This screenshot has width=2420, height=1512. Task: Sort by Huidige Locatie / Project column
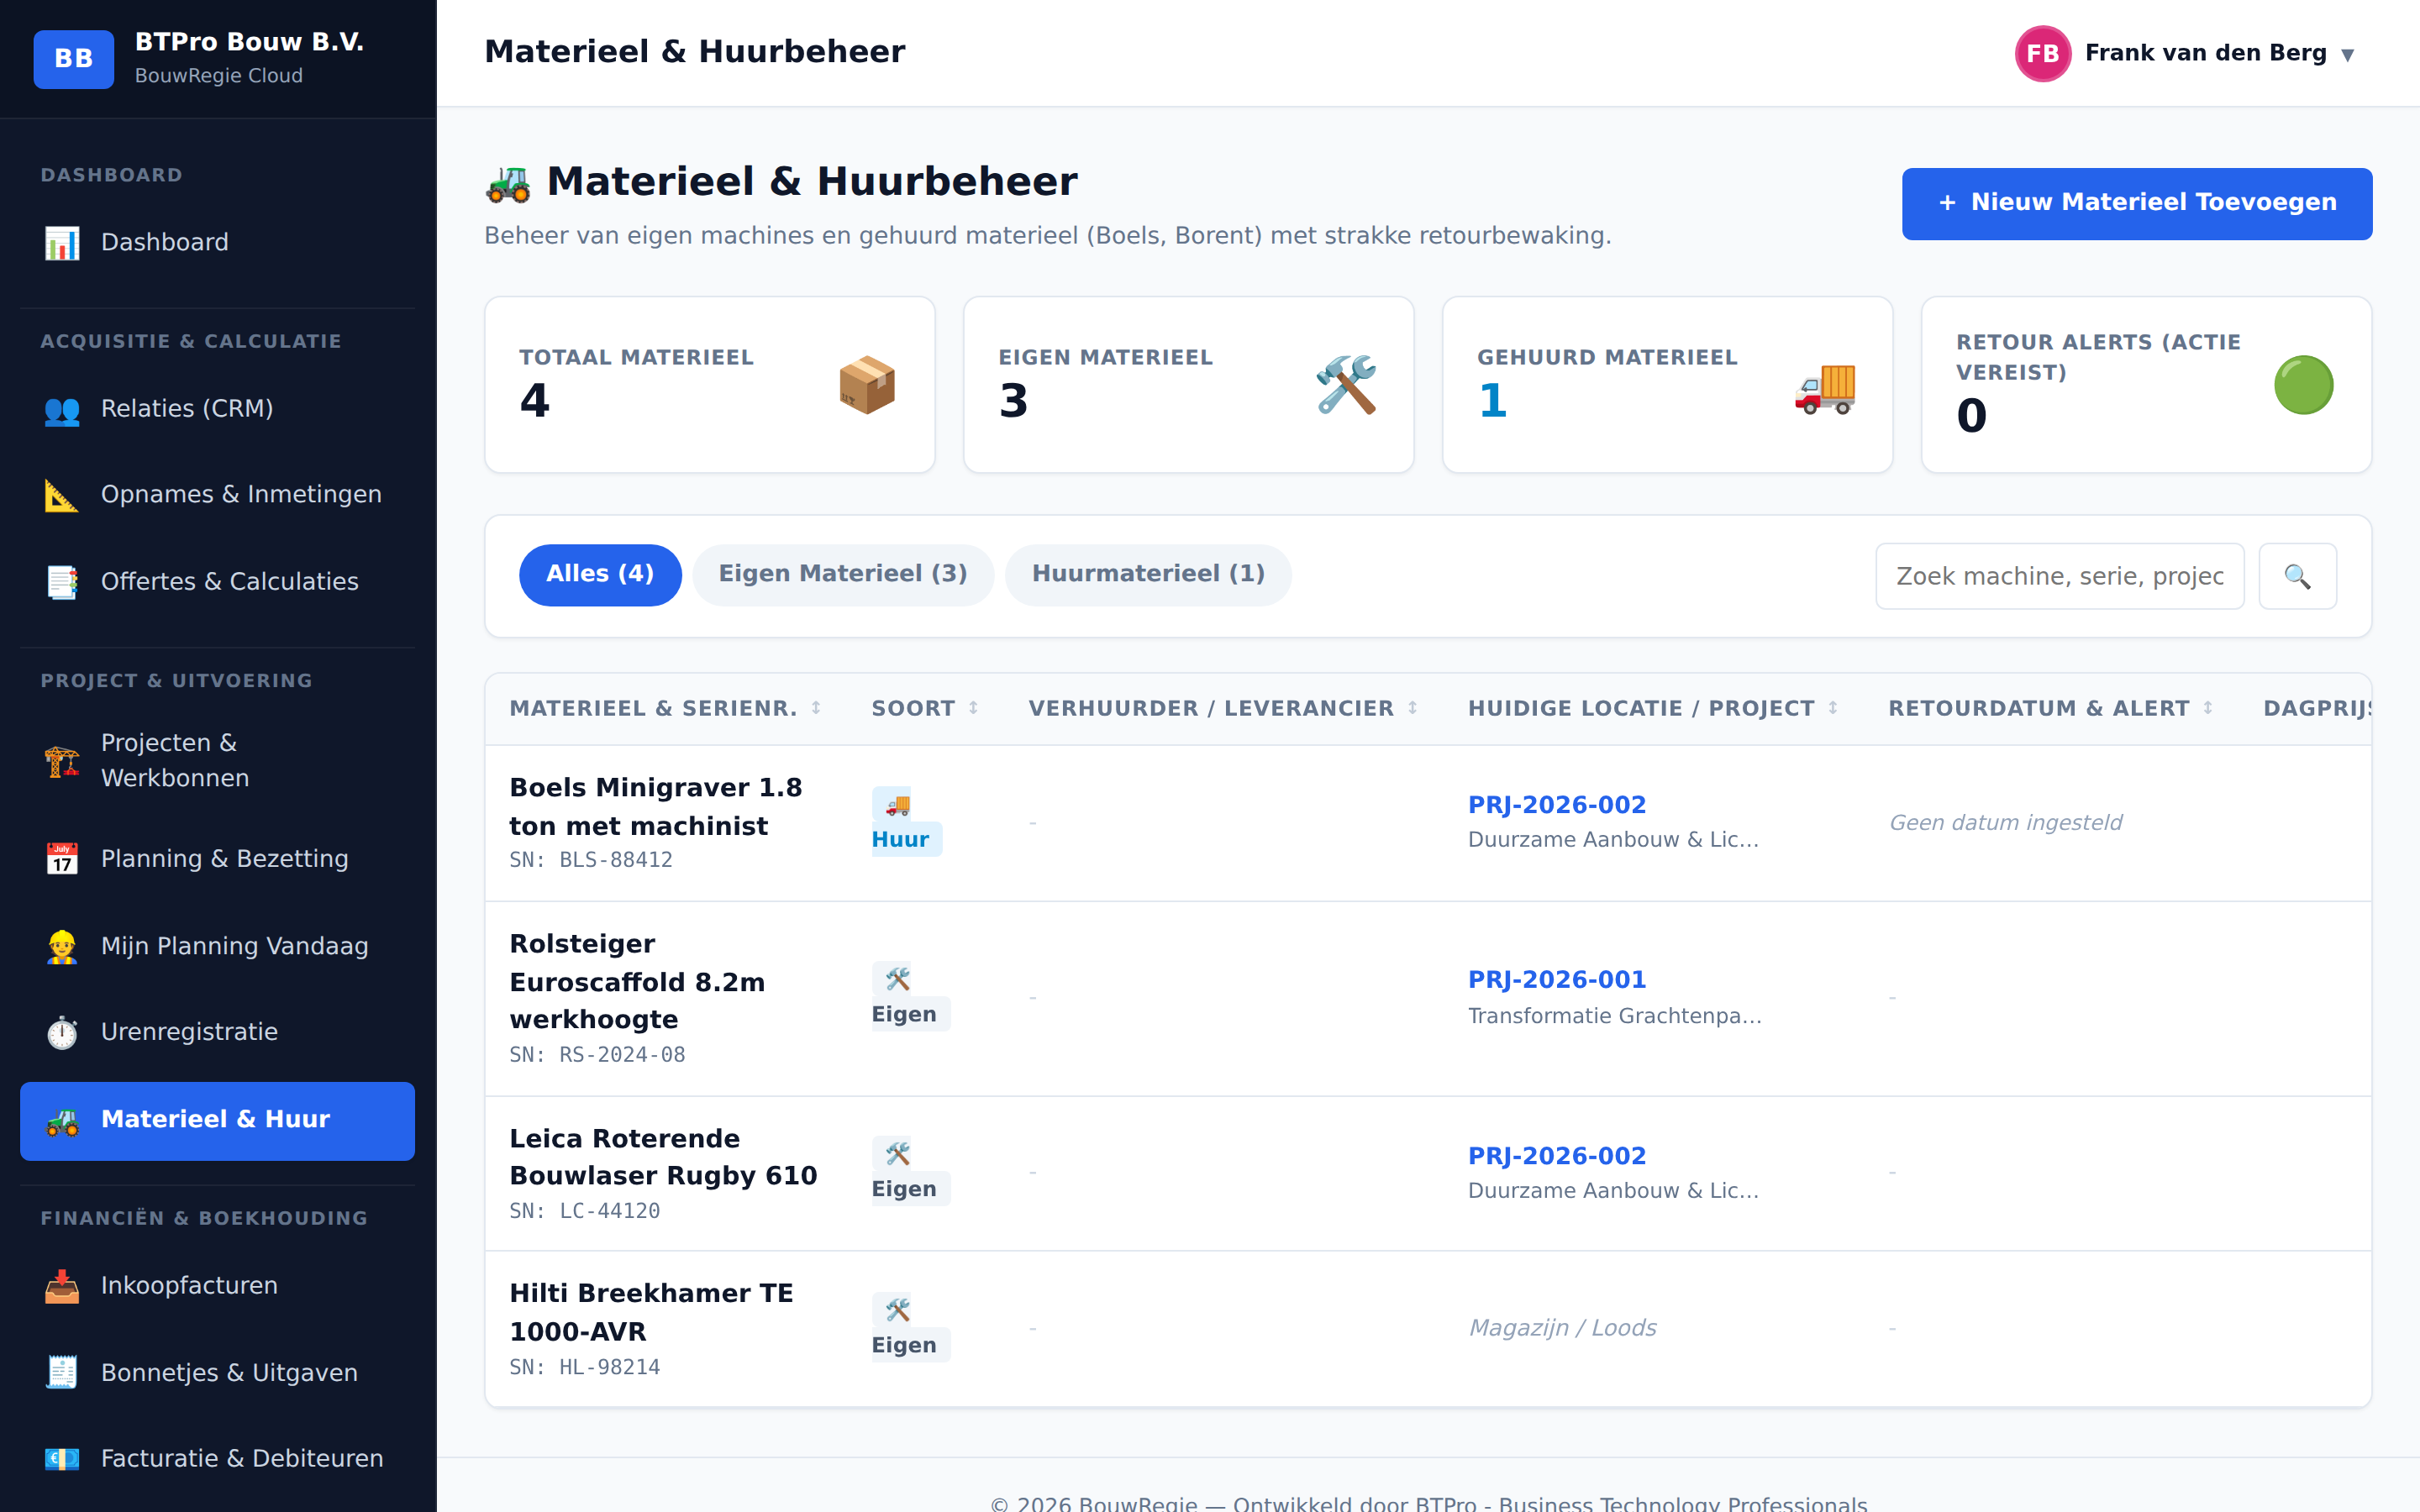pos(1653,709)
